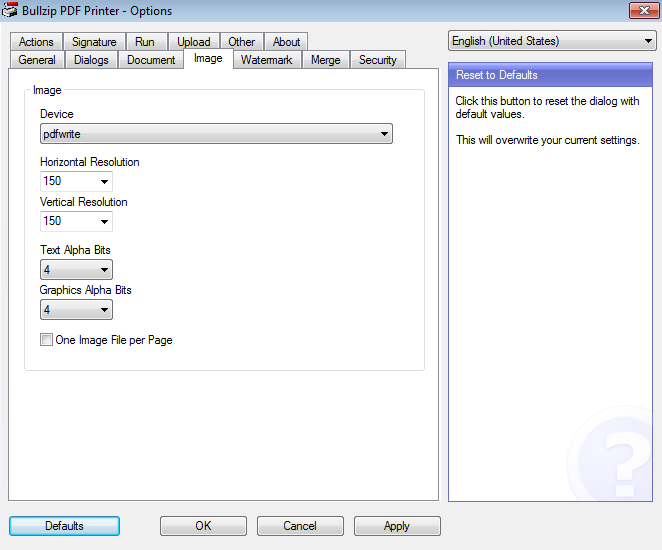Select the Image tab

208,58
